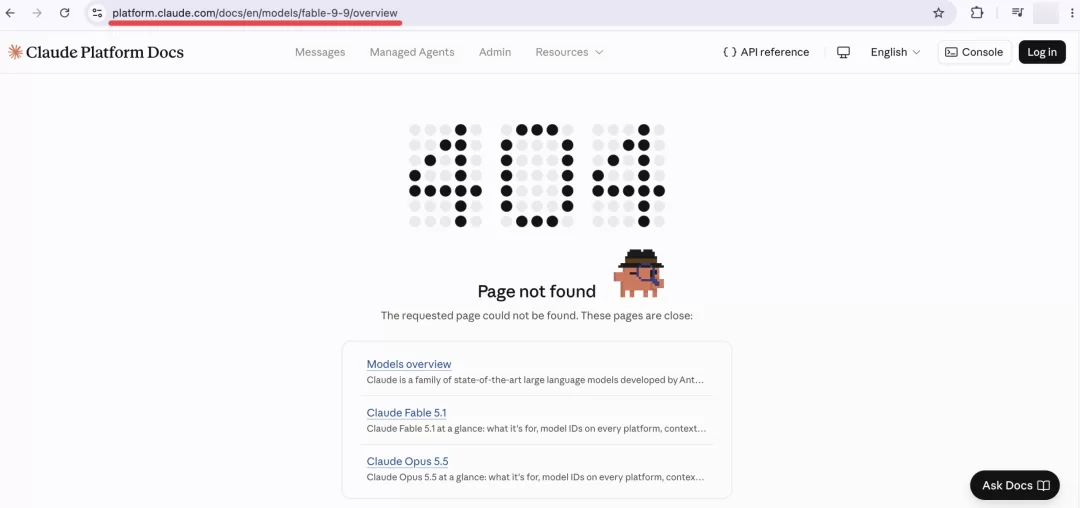The width and height of the screenshot is (1080, 508).
Task: Reload the page with the refresh icon
Action: 64,12
